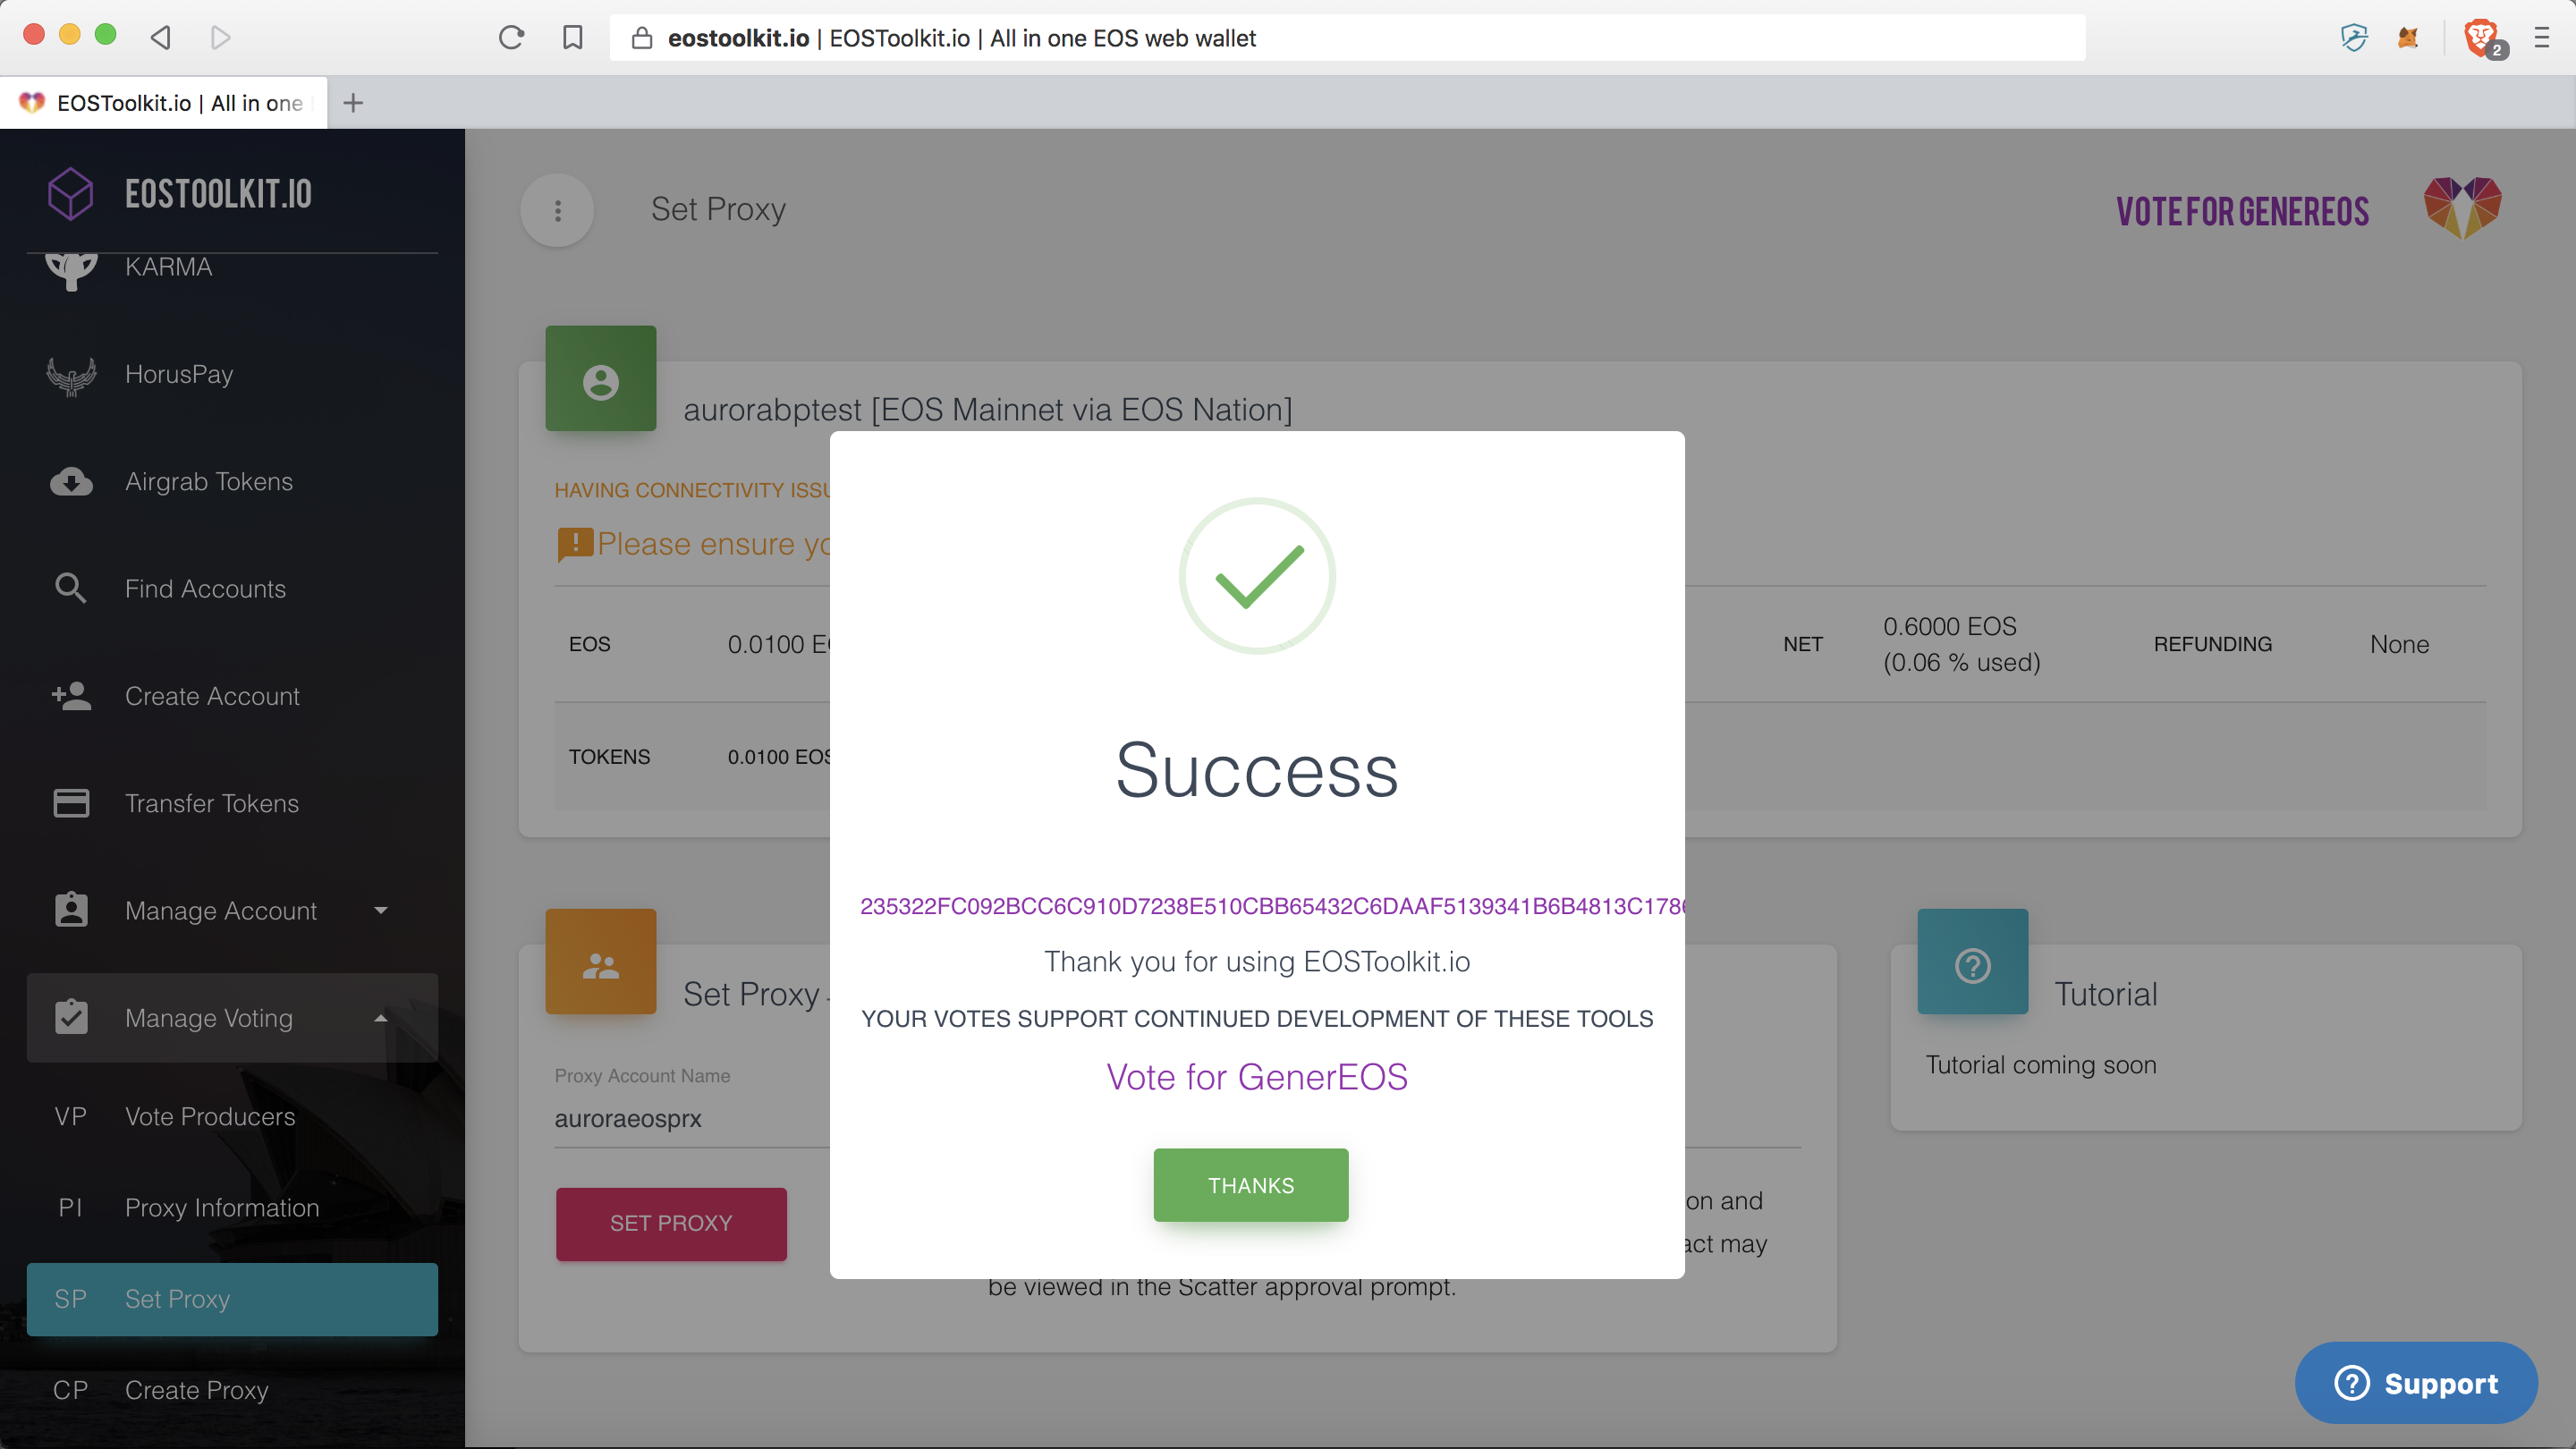Open the browser hamburger menu
2576x1449 pixels.
tap(2542, 38)
